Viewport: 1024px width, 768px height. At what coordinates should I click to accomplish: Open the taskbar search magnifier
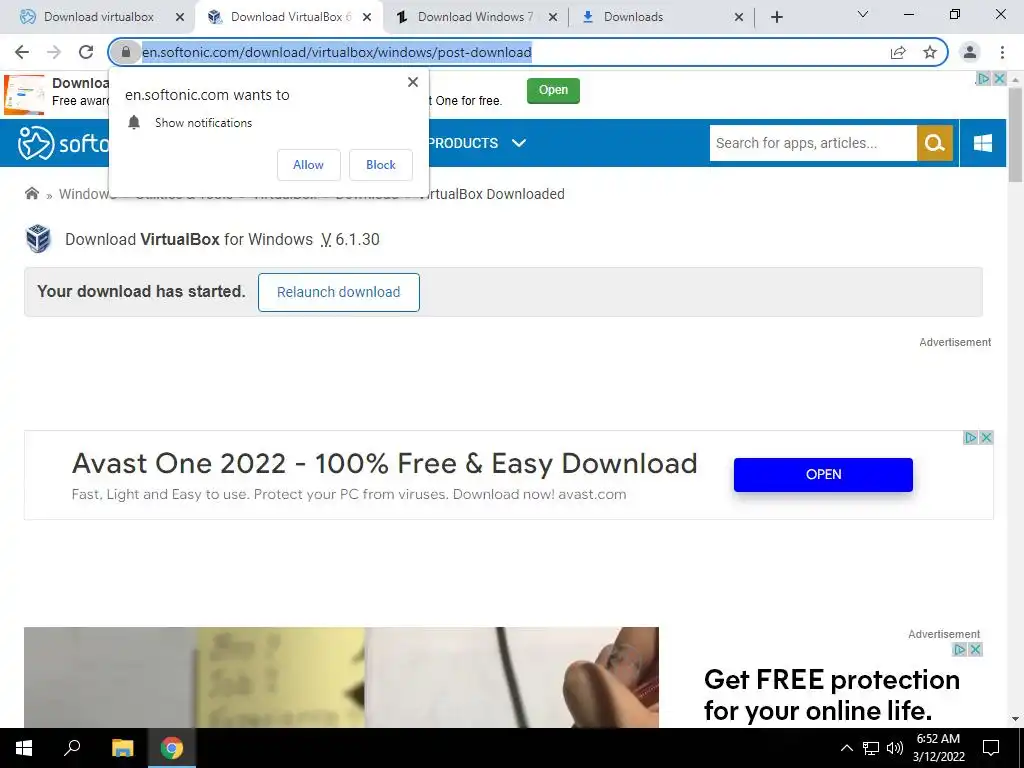point(72,748)
